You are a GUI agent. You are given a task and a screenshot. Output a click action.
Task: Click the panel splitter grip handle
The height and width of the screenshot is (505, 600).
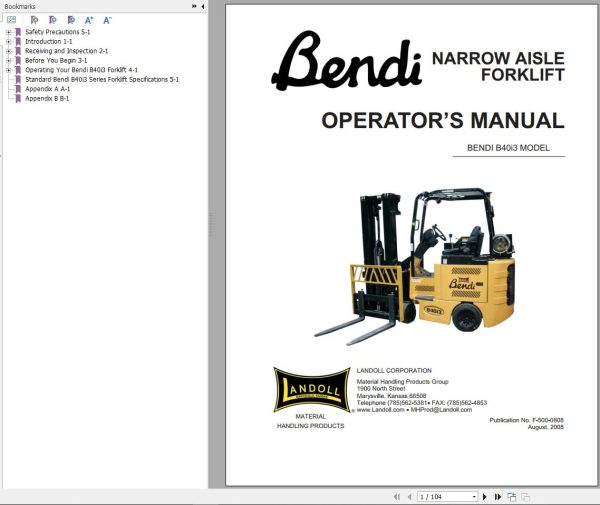pyautogui.click(x=210, y=225)
